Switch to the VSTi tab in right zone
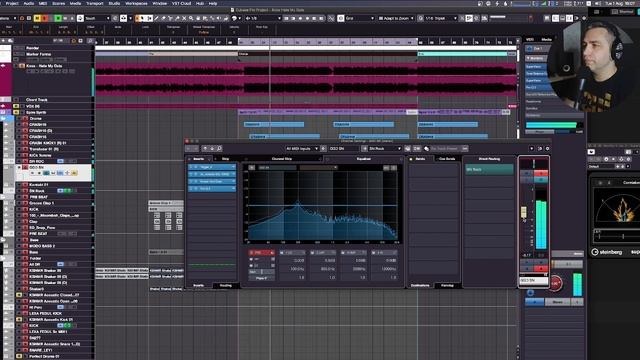640x360 pixels. [x=530, y=39]
